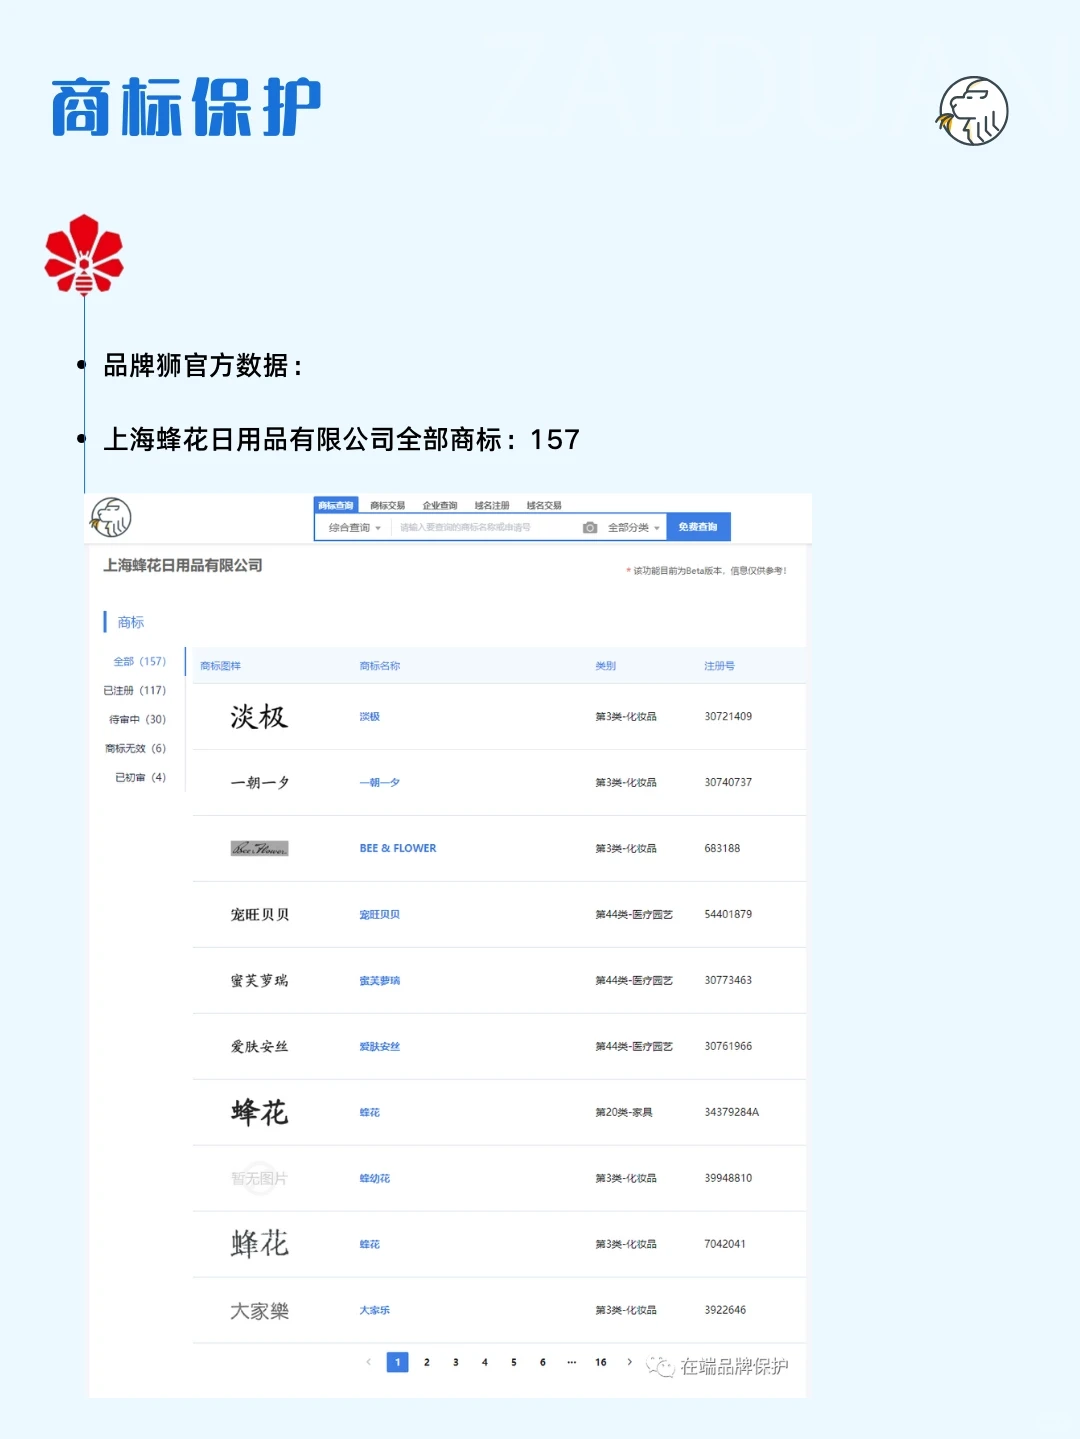The width and height of the screenshot is (1080, 1439).
Task: Go to next page arrow
Action: coord(629,1362)
